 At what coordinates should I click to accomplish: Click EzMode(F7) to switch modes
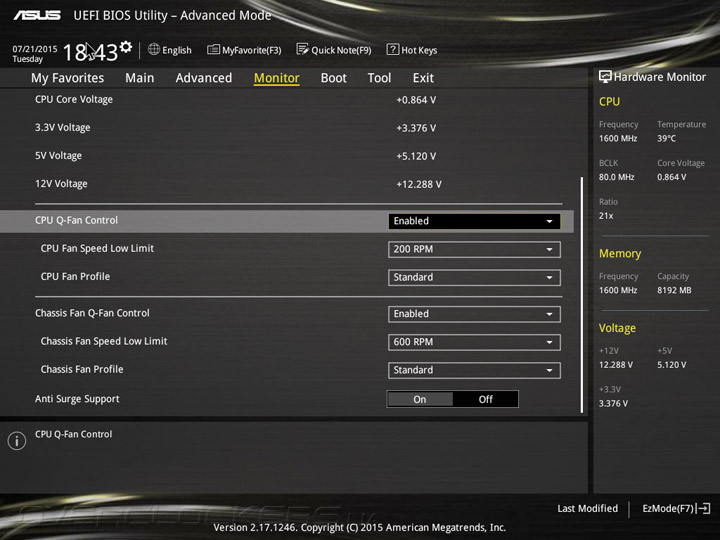[676, 508]
